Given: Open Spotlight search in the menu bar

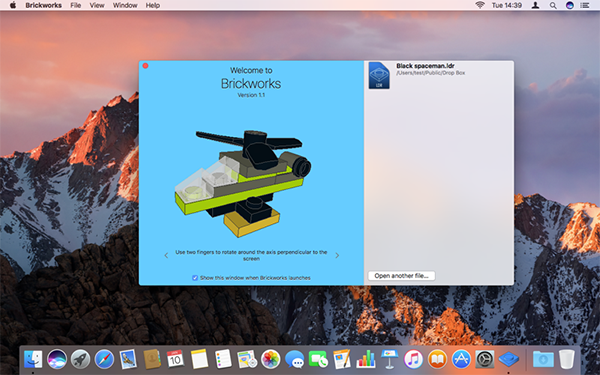Looking at the screenshot, I should tap(553, 5).
